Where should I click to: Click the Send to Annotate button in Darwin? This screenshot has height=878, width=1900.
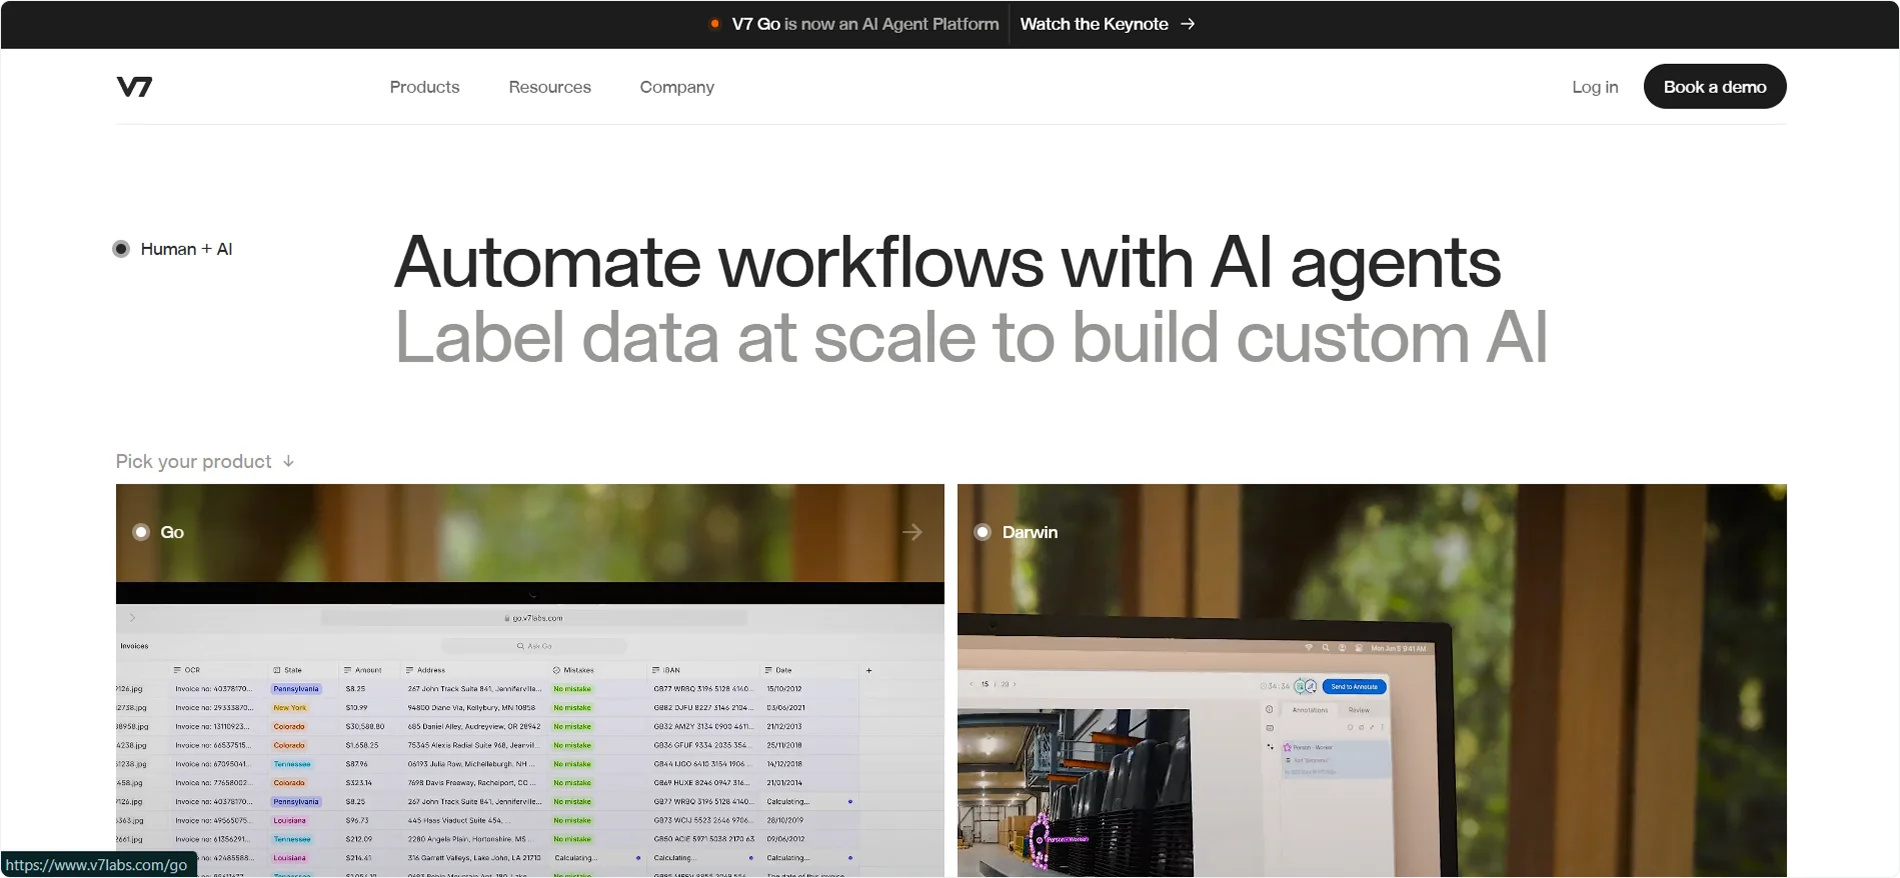click(1354, 687)
